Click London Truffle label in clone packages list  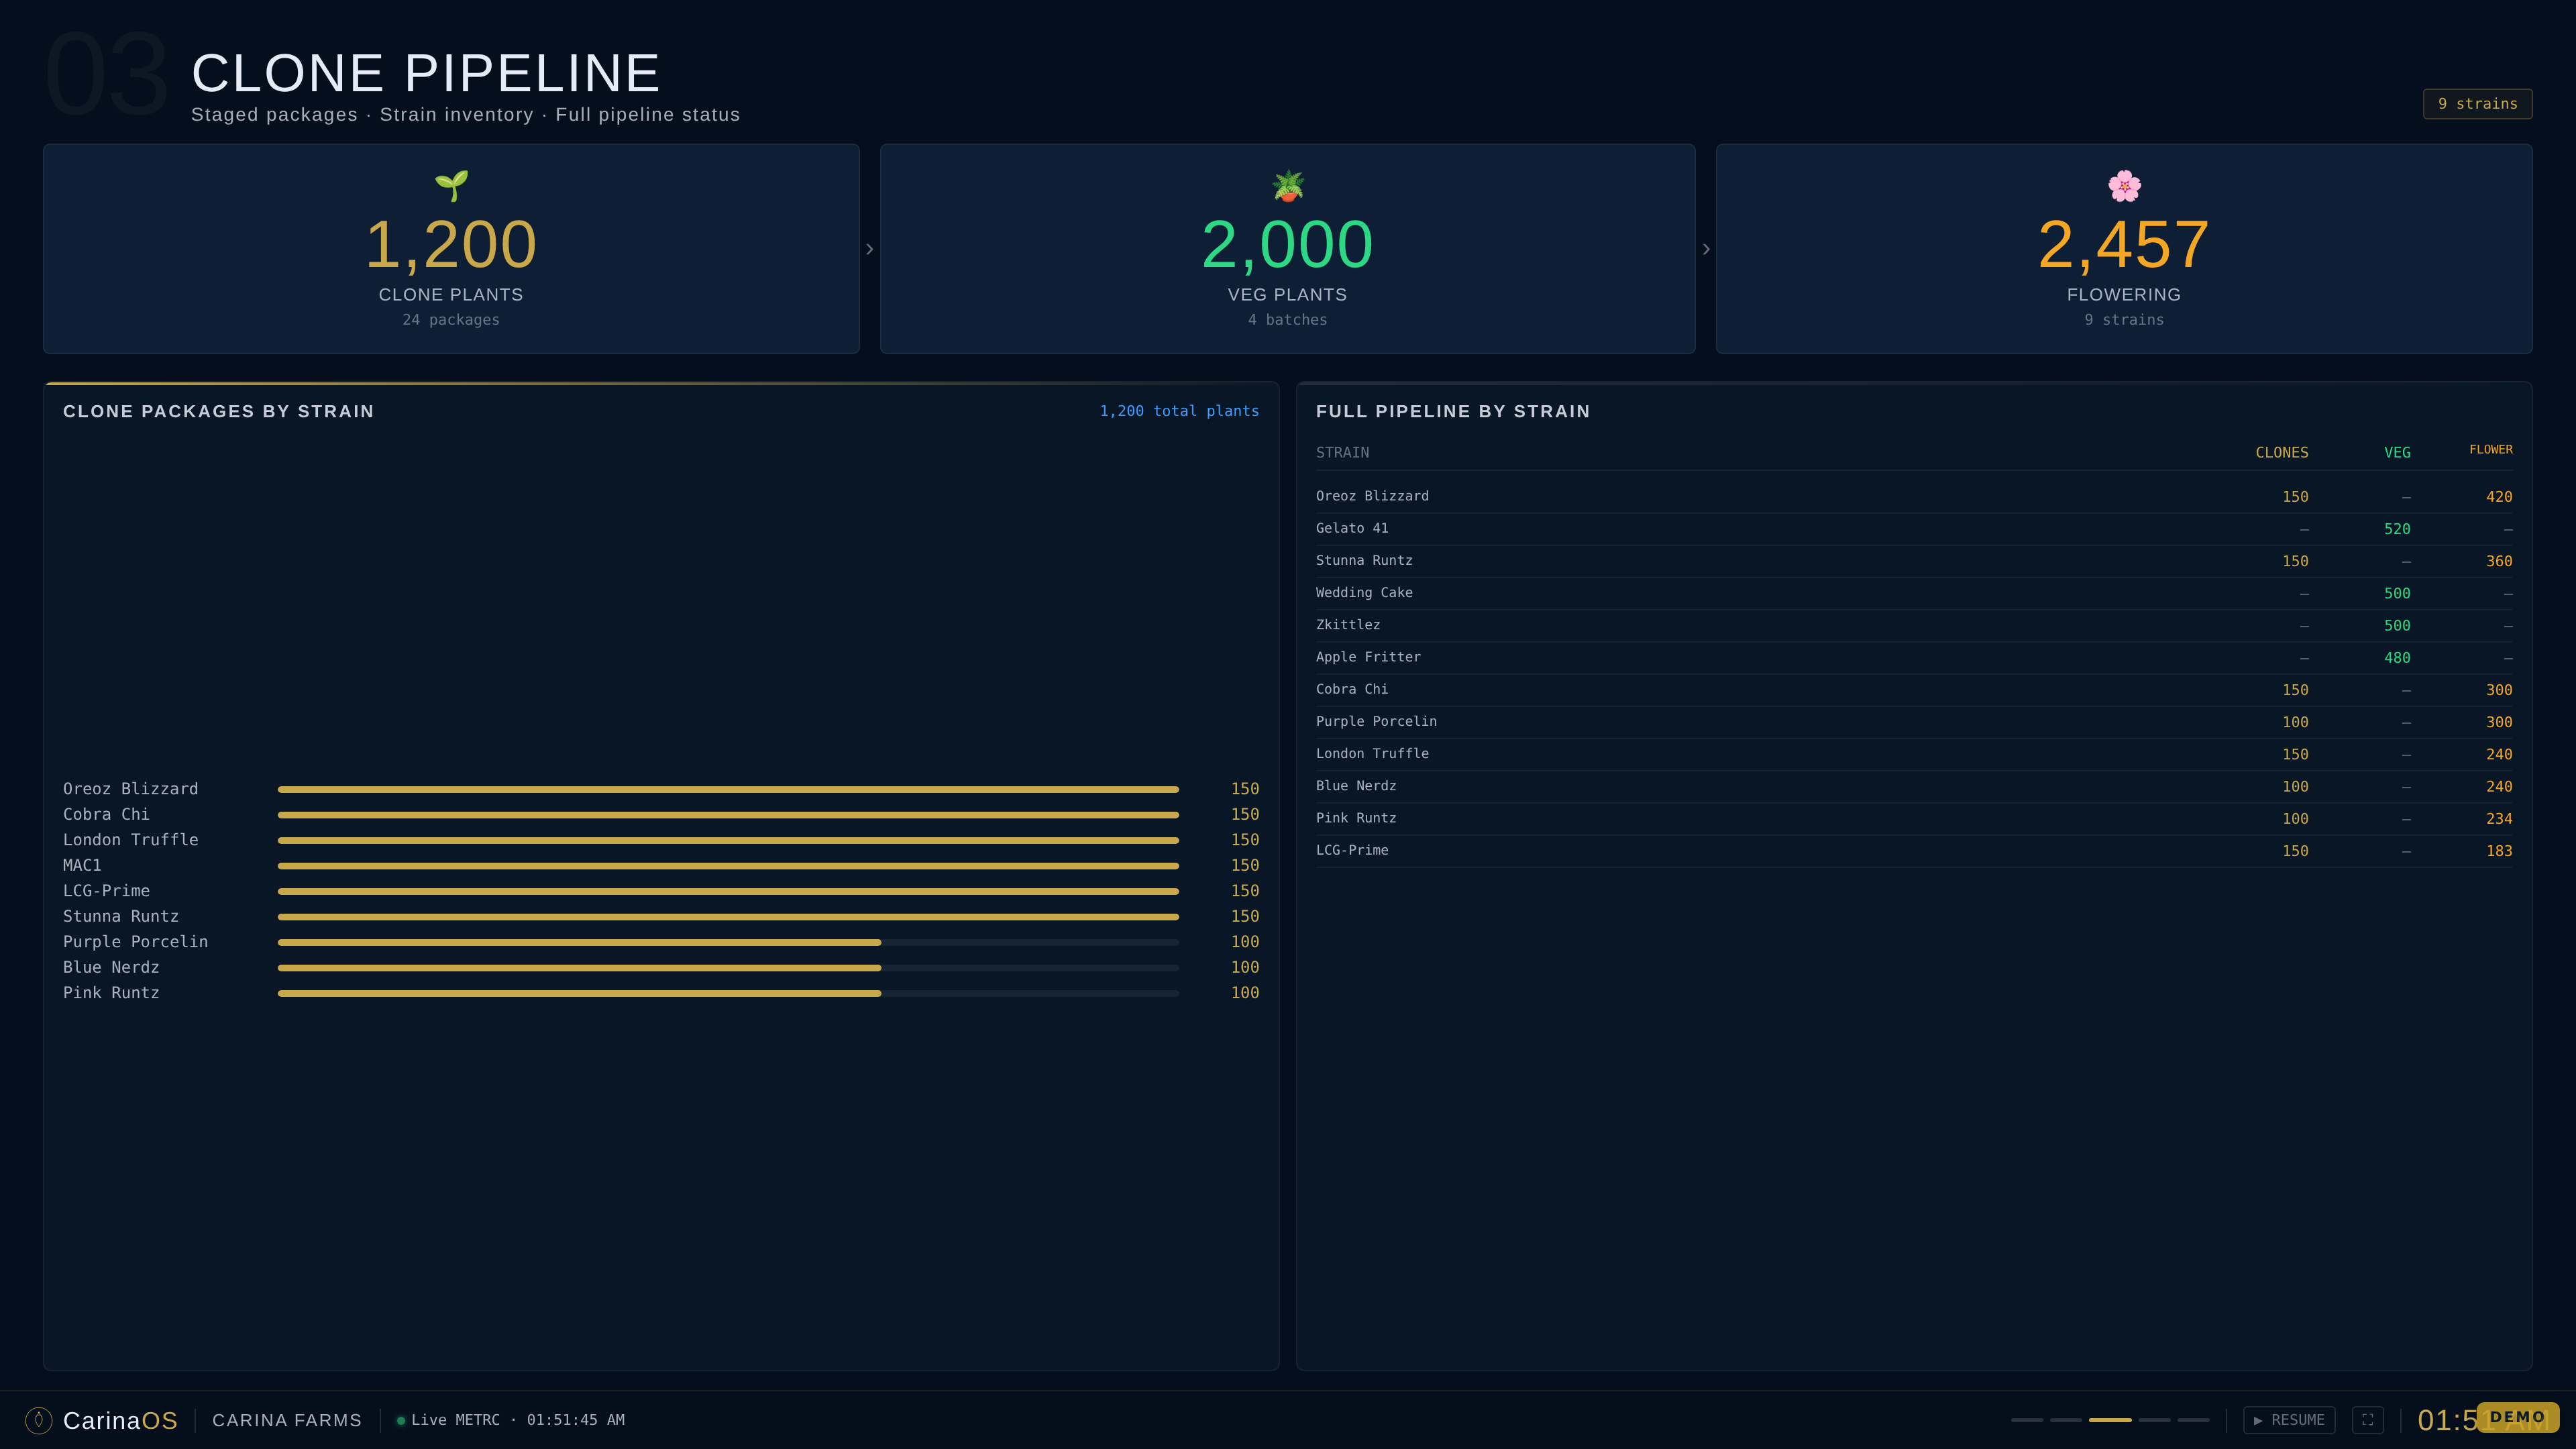pyautogui.click(x=131, y=840)
